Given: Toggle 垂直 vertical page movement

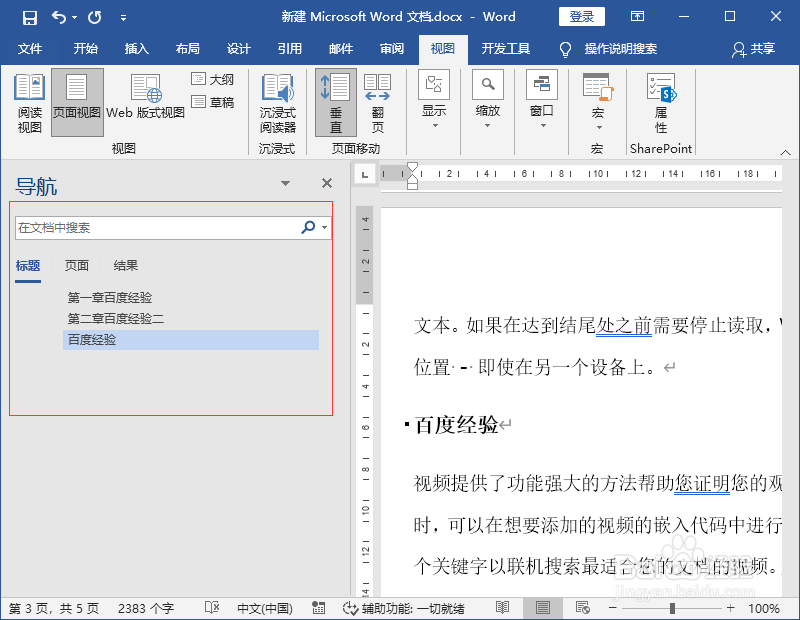Looking at the screenshot, I should [x=335, y=103].
